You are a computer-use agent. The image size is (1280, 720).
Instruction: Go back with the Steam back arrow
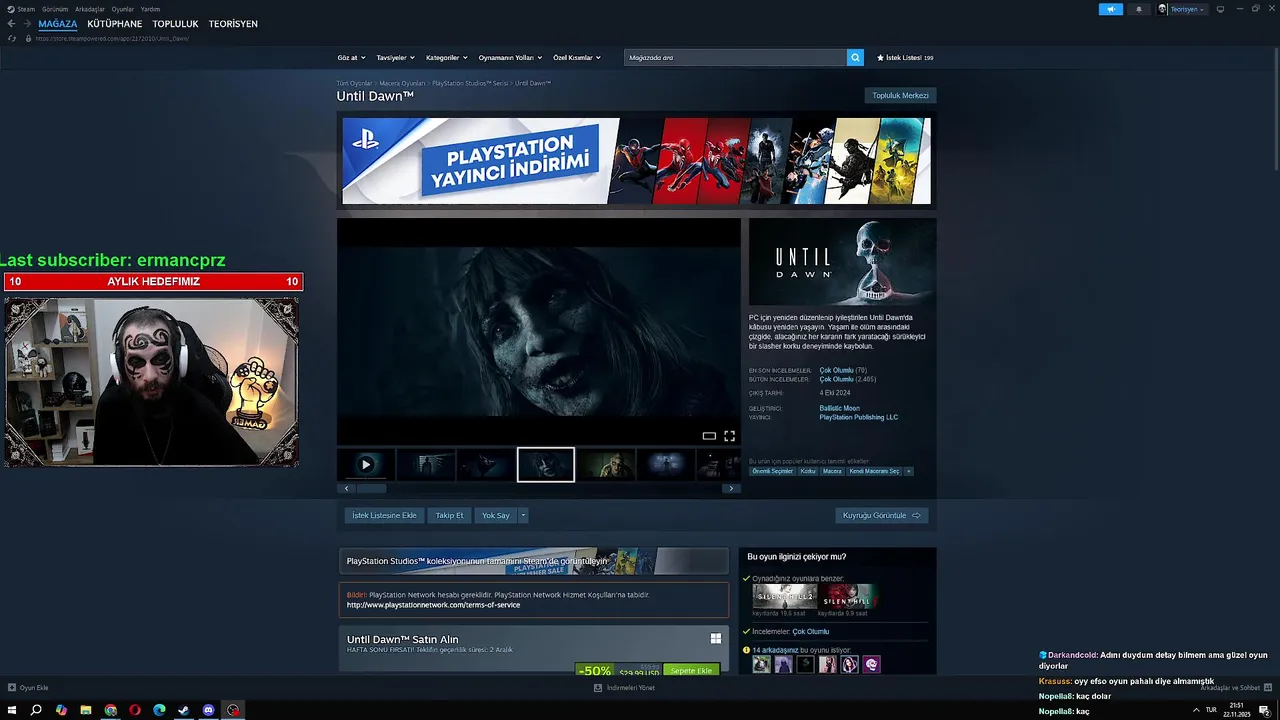11,24
